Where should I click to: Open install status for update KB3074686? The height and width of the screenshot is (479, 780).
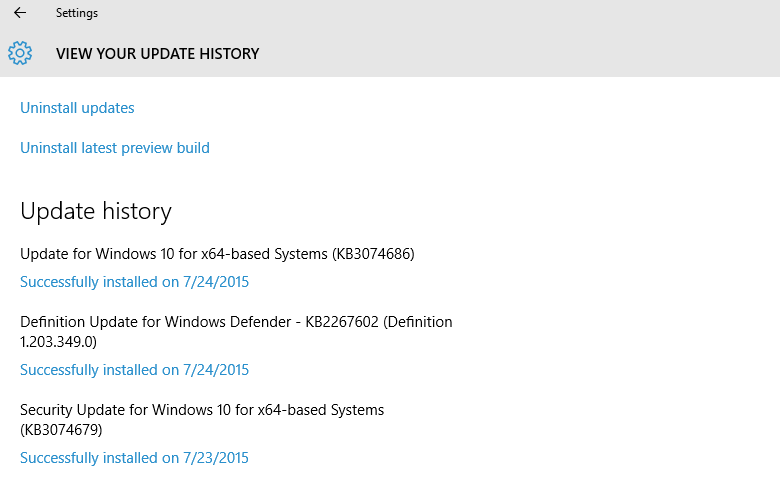tap(134, 282)
